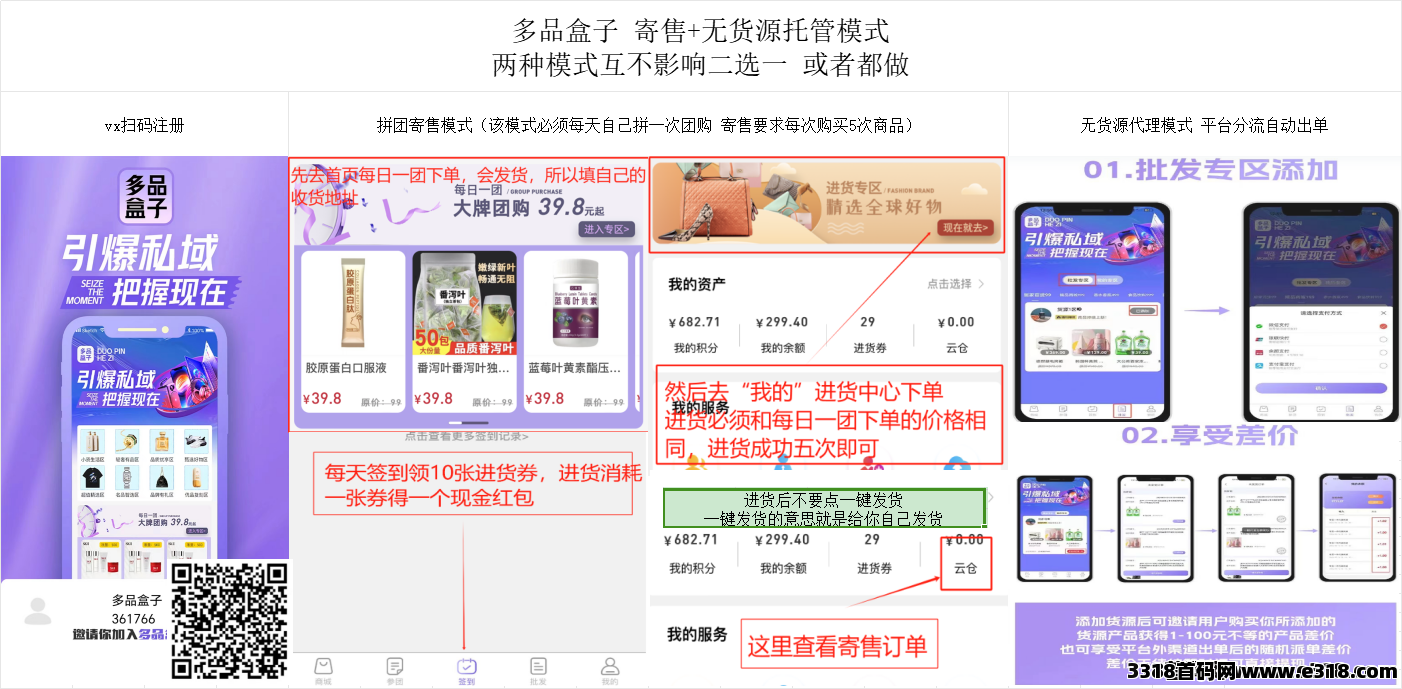Tap the 多品盒子 logo on purple poster

146,196
